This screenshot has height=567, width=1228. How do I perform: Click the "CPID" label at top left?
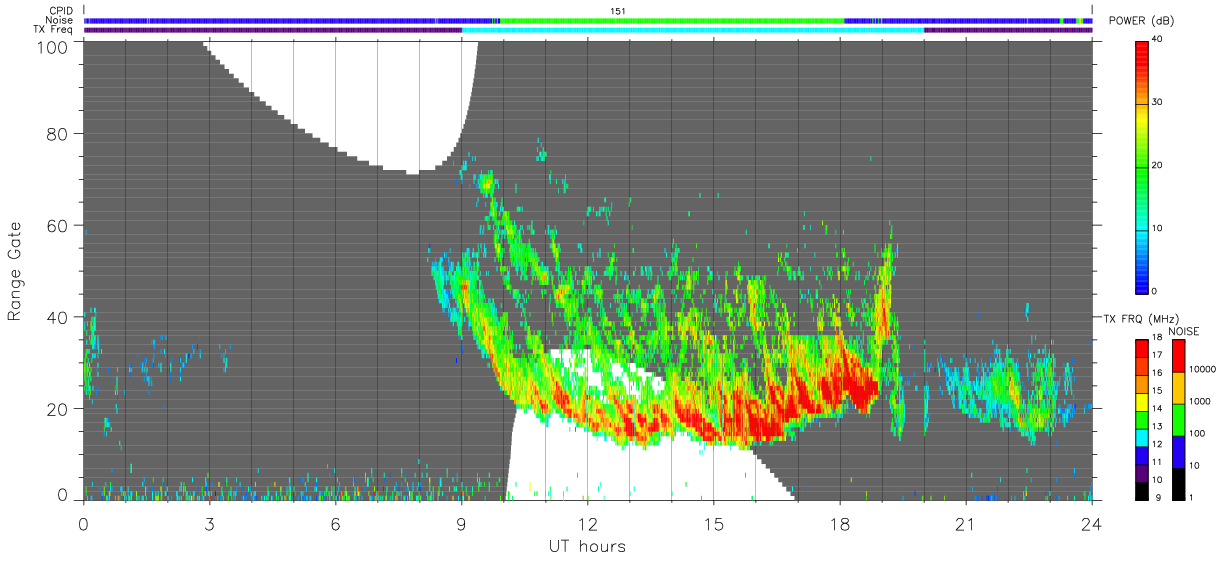point(60,11)
